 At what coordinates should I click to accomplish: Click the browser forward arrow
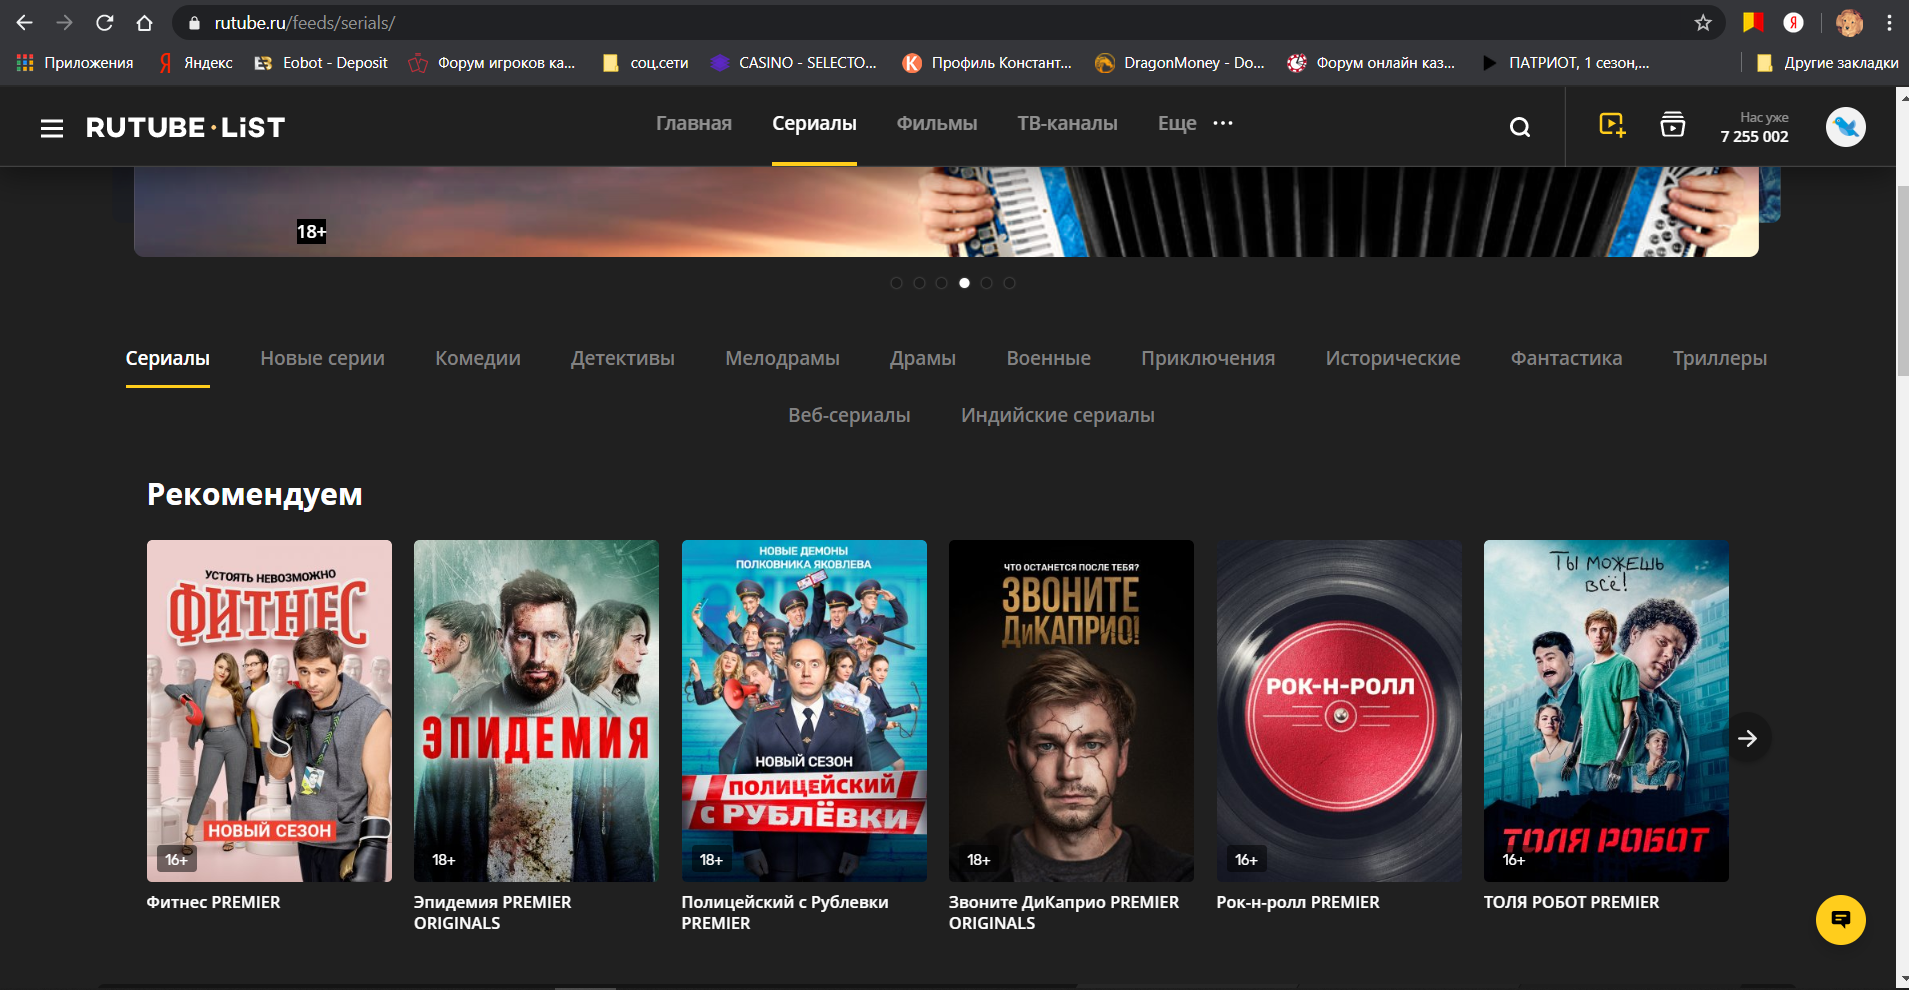pos(64,22)
